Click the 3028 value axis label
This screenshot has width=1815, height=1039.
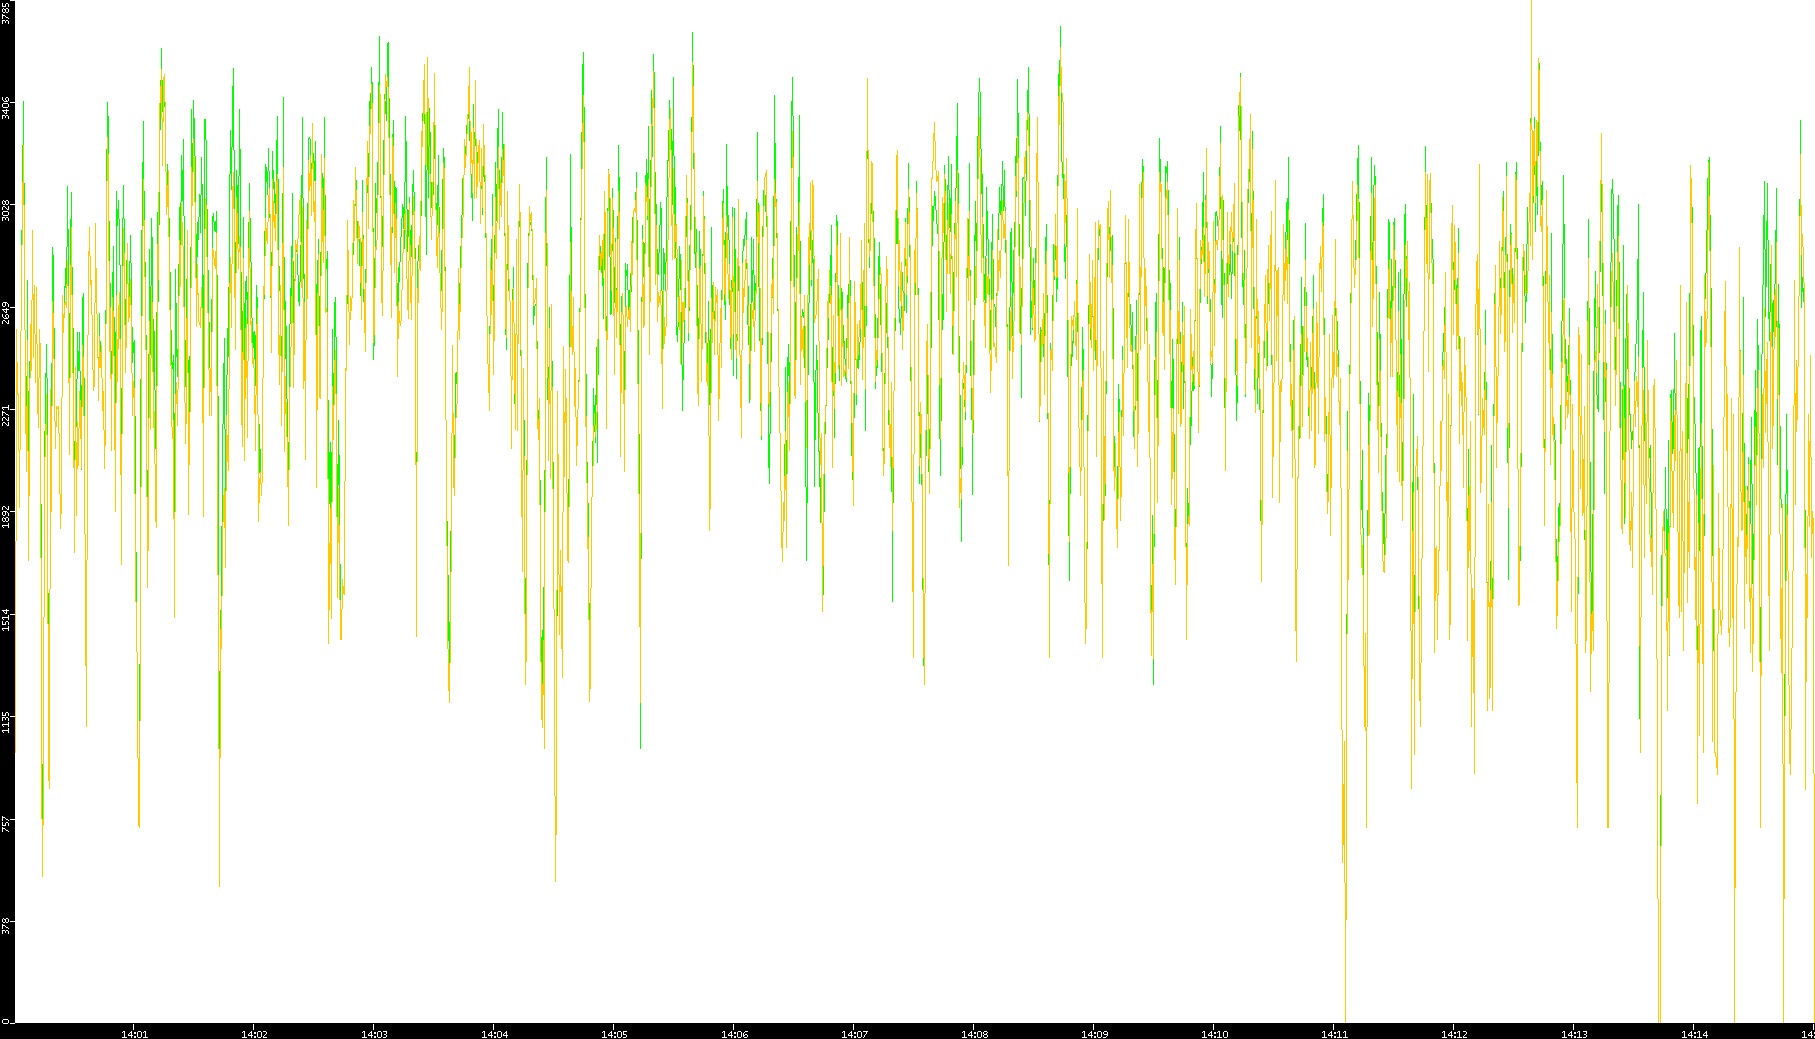pyautogui.click(x=6, y=210)
